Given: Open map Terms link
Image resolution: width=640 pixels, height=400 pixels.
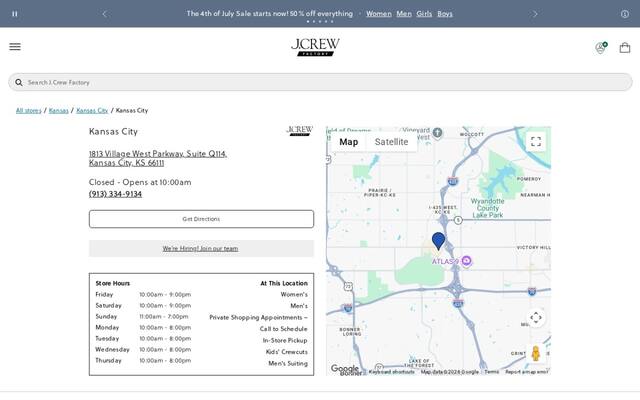Looking at the screenshot, I should [491, 372].
